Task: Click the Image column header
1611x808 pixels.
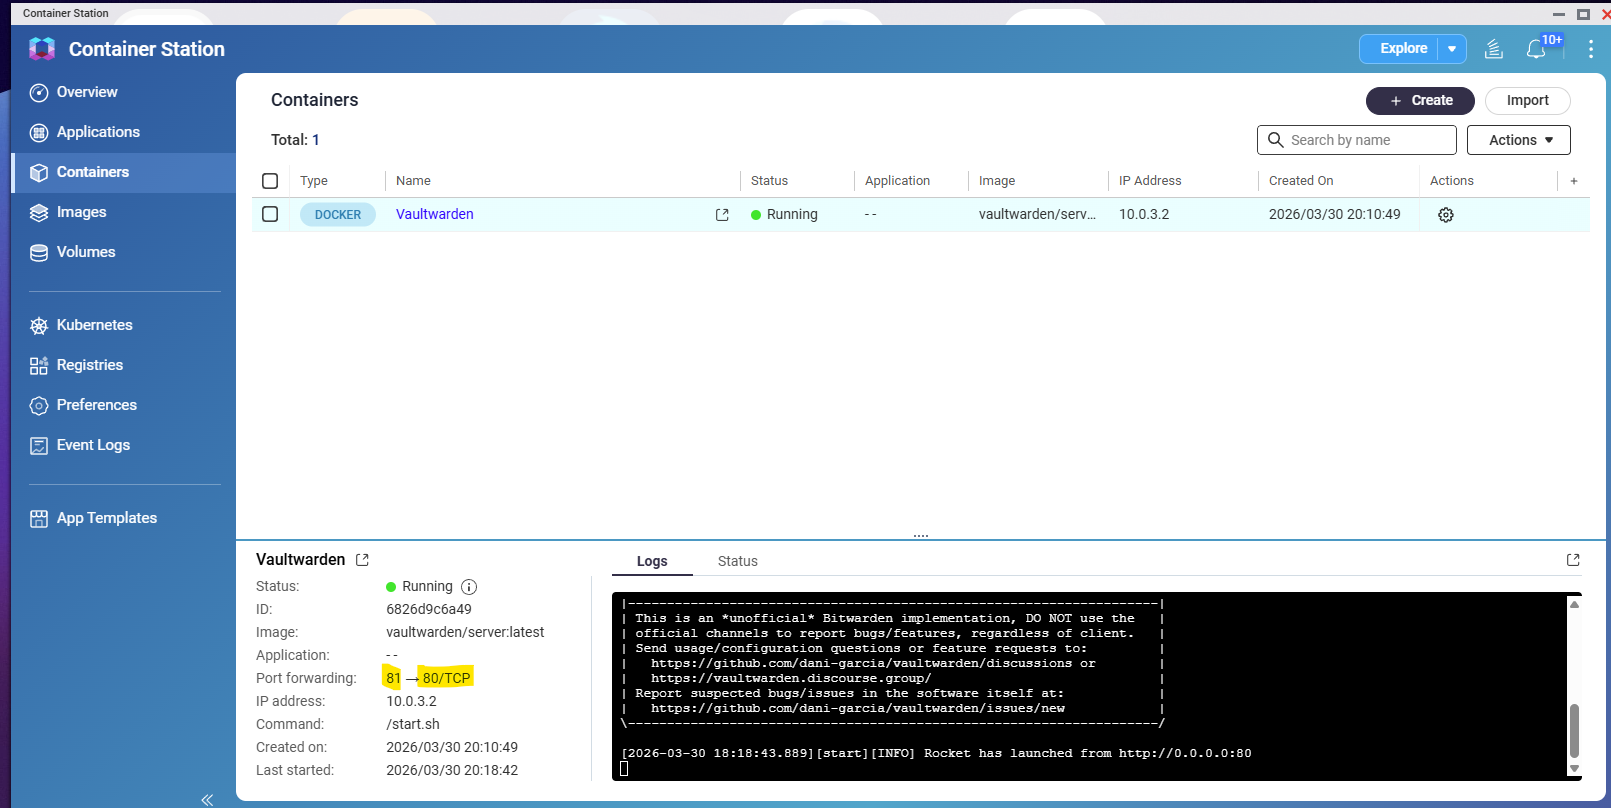Action: 997,181
